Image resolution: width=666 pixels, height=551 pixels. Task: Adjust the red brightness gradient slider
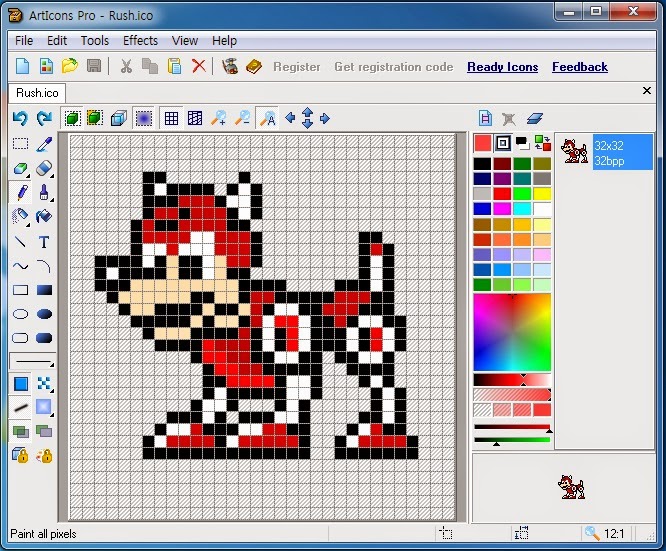click(512, 380)
